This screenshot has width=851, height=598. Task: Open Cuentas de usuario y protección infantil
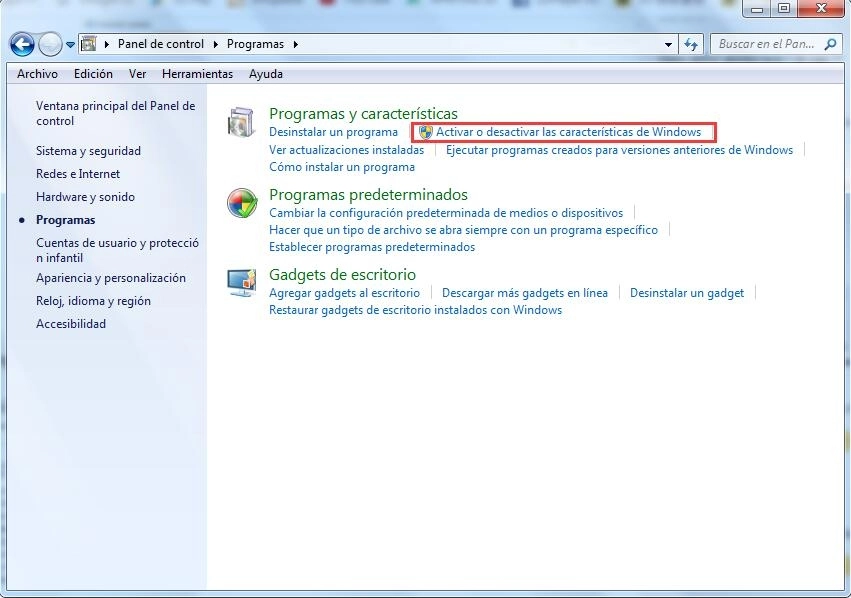click(x=117, y=250)
